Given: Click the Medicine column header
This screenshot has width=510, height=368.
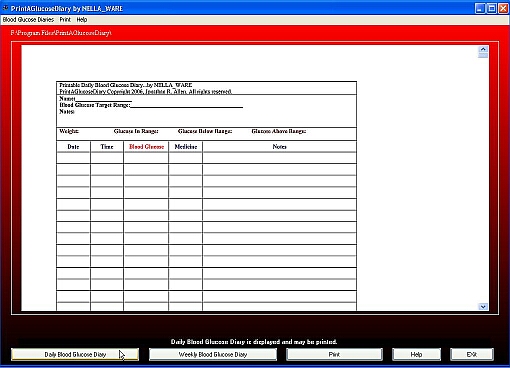Looking at the screenshot, I should coord(186,147).
